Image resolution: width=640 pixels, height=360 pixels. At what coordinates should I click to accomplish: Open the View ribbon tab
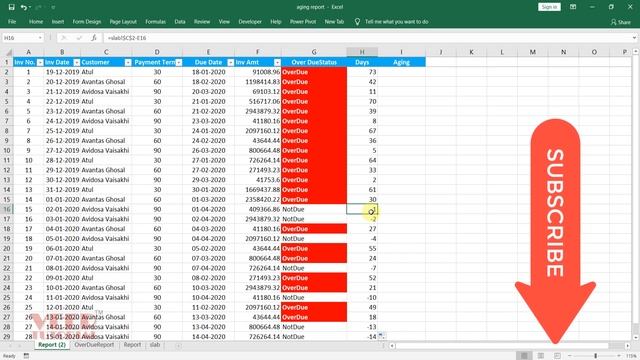(x=224, y=22)
